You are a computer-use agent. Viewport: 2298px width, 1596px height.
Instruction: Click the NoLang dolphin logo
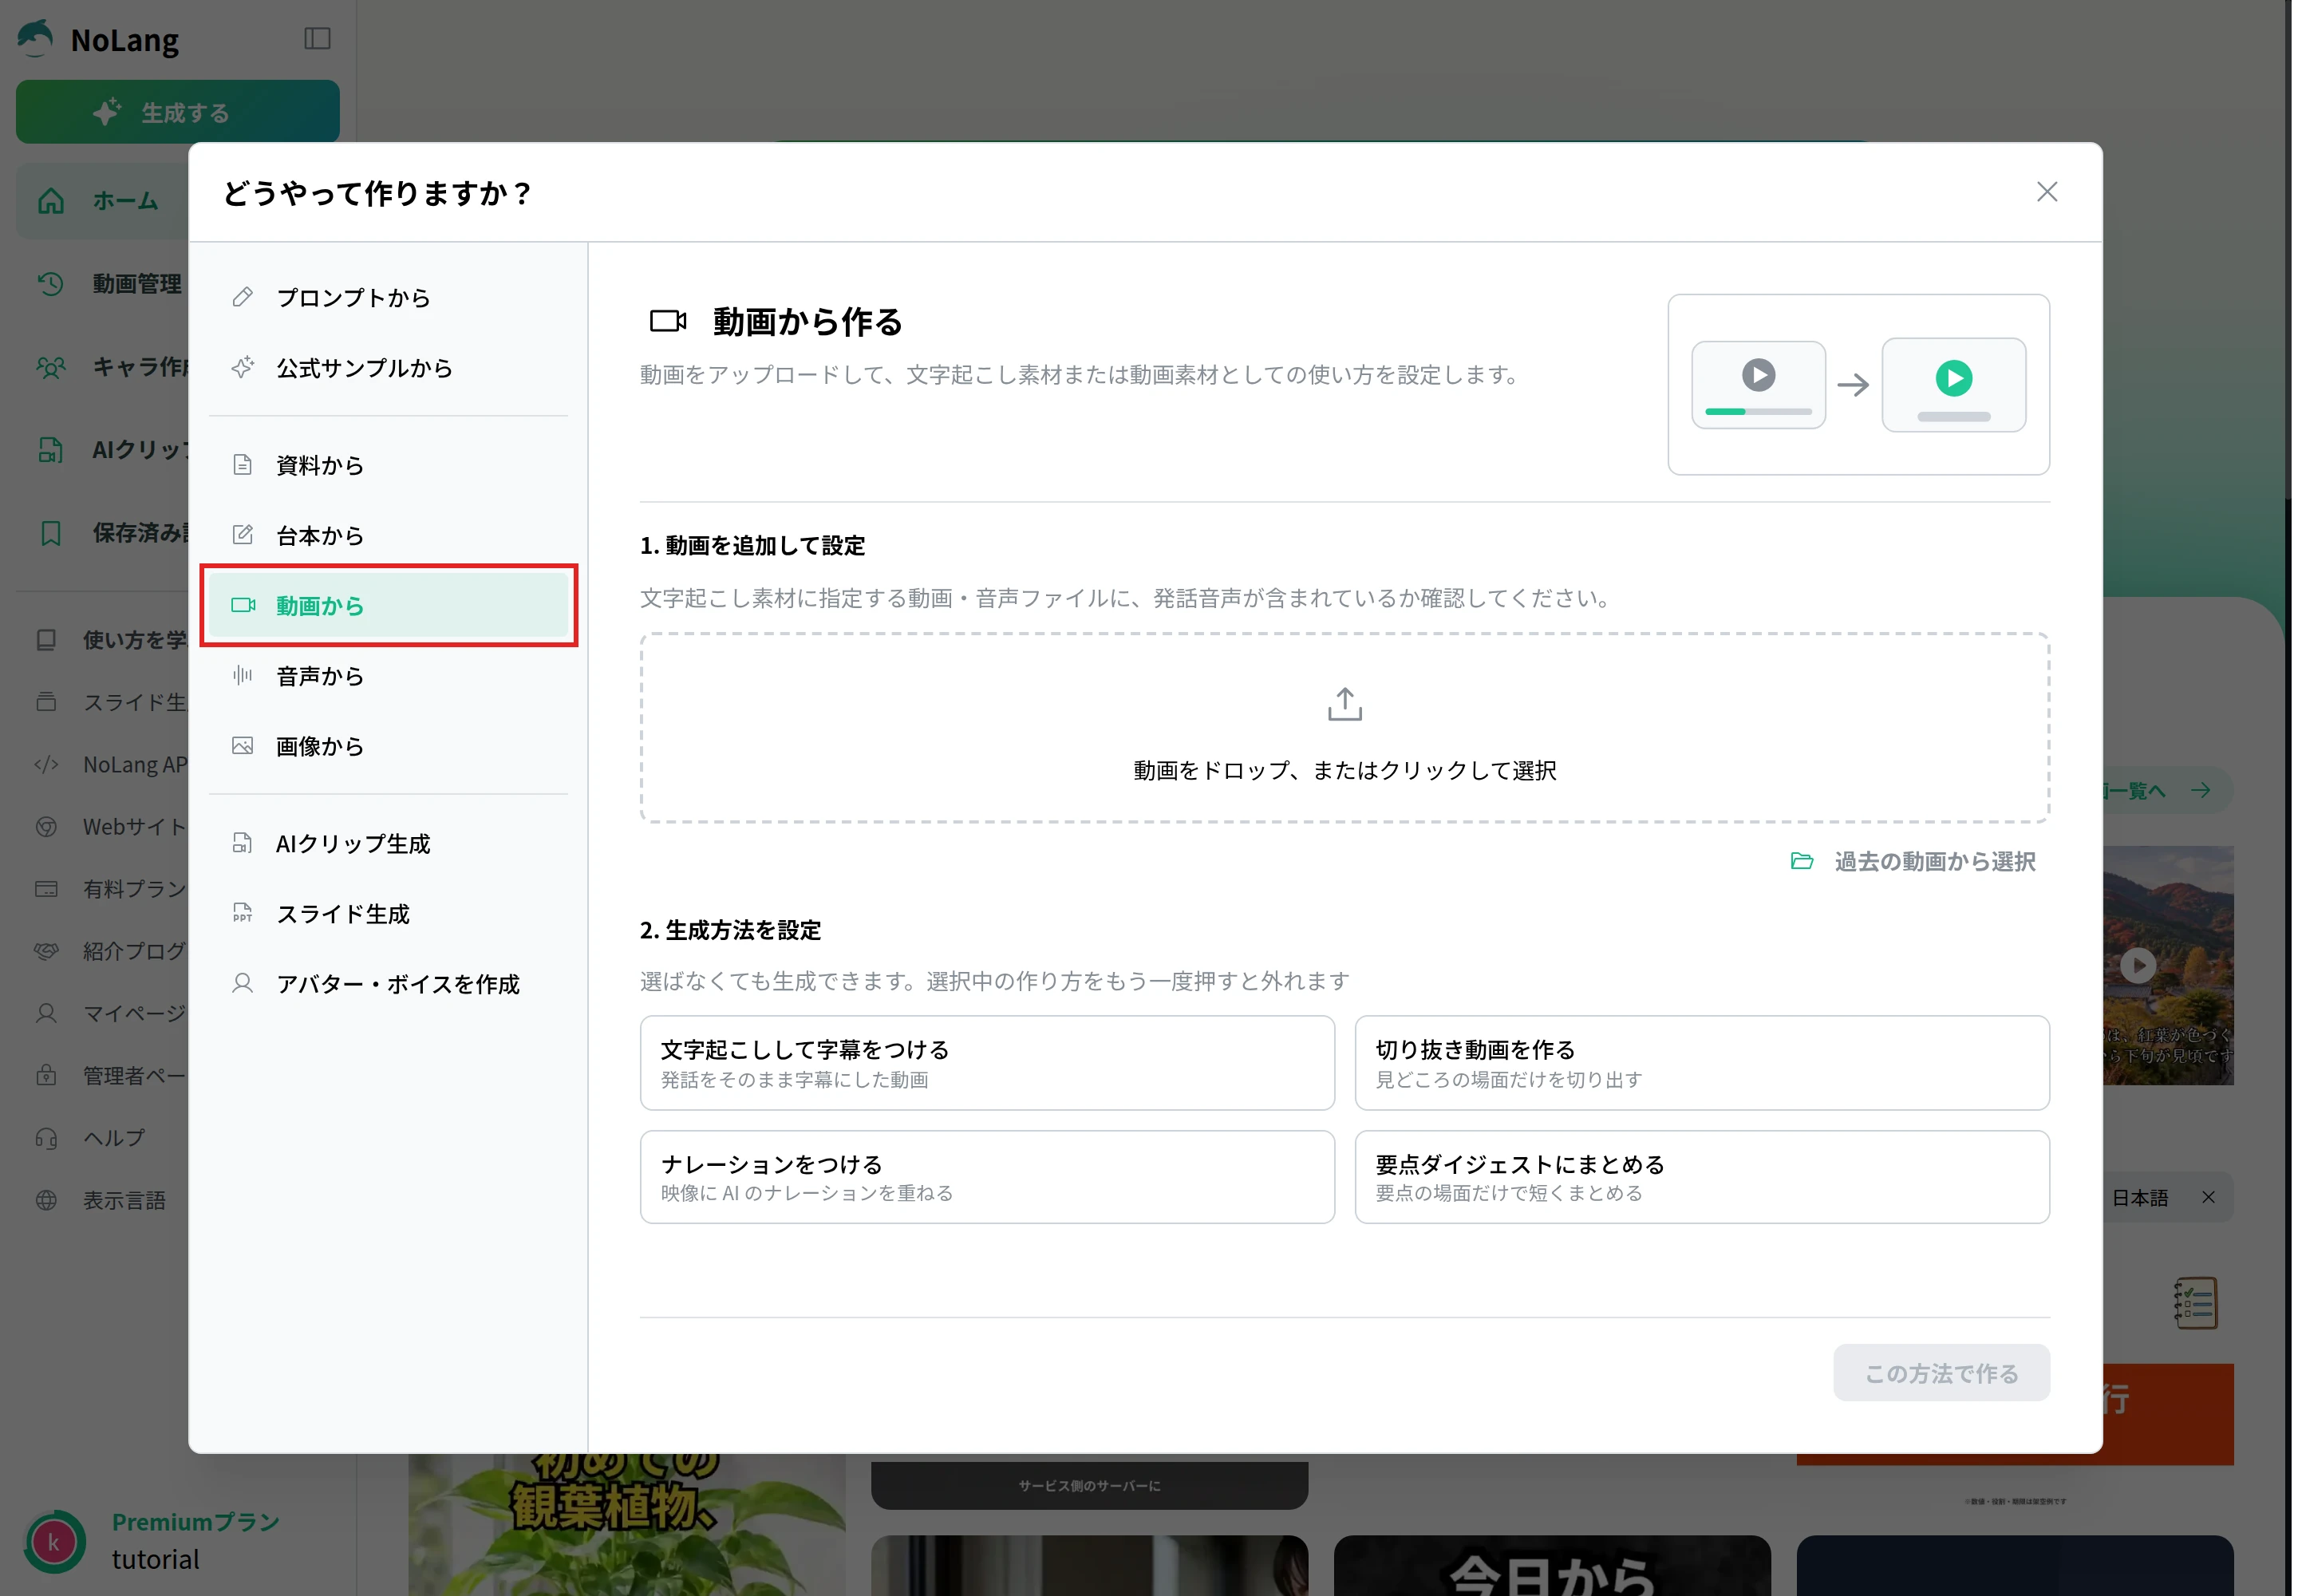coord(36,39)
